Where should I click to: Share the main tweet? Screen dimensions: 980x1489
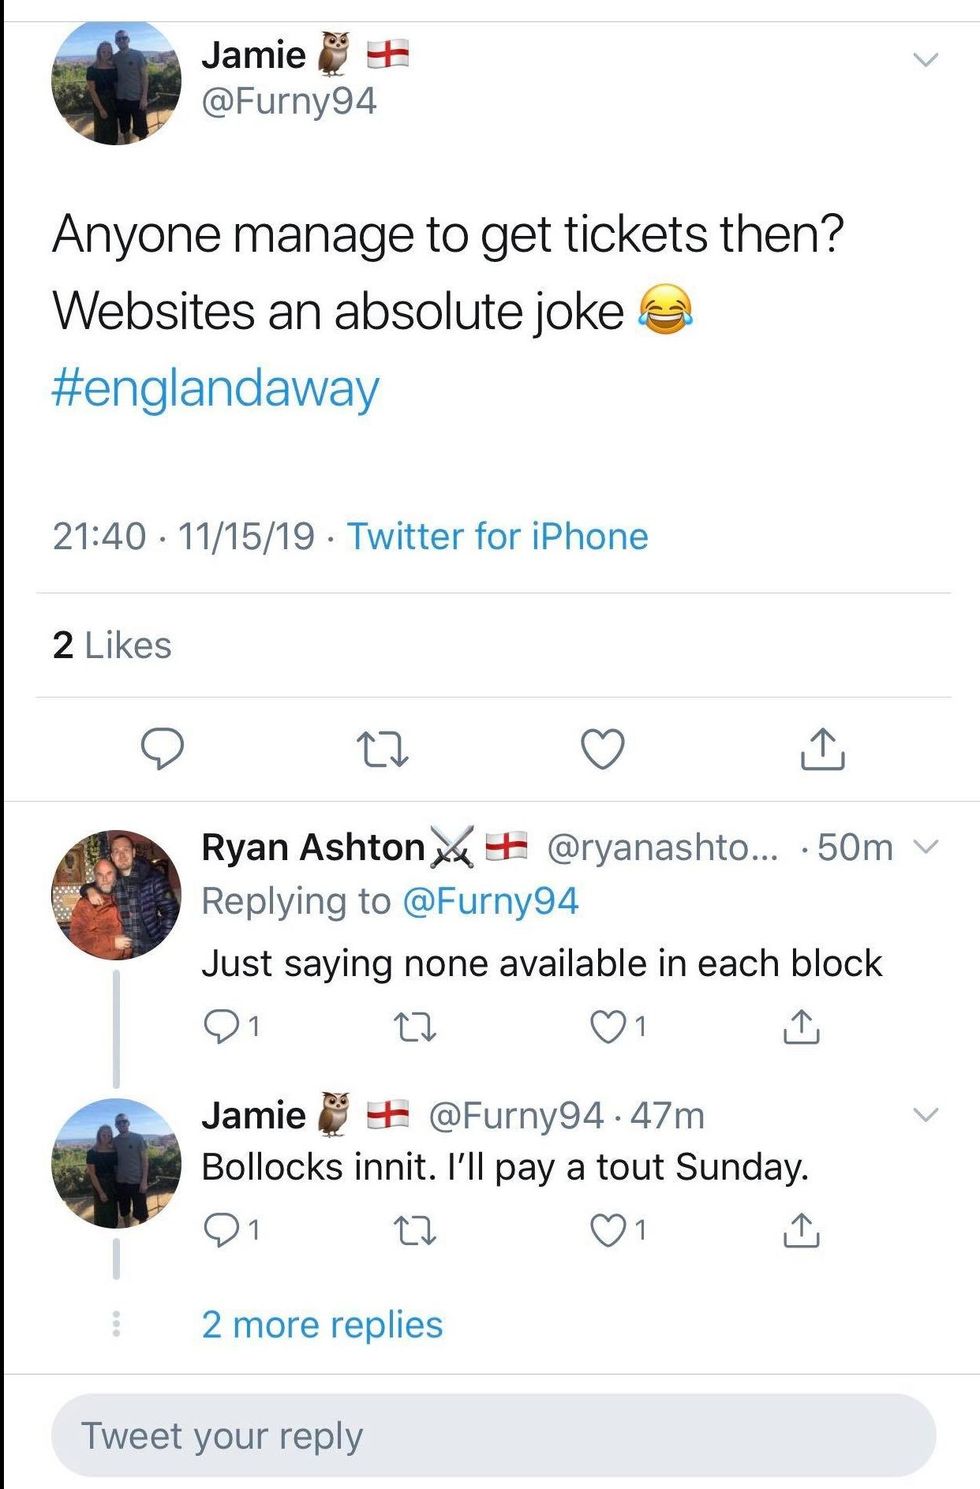(822, 749)
